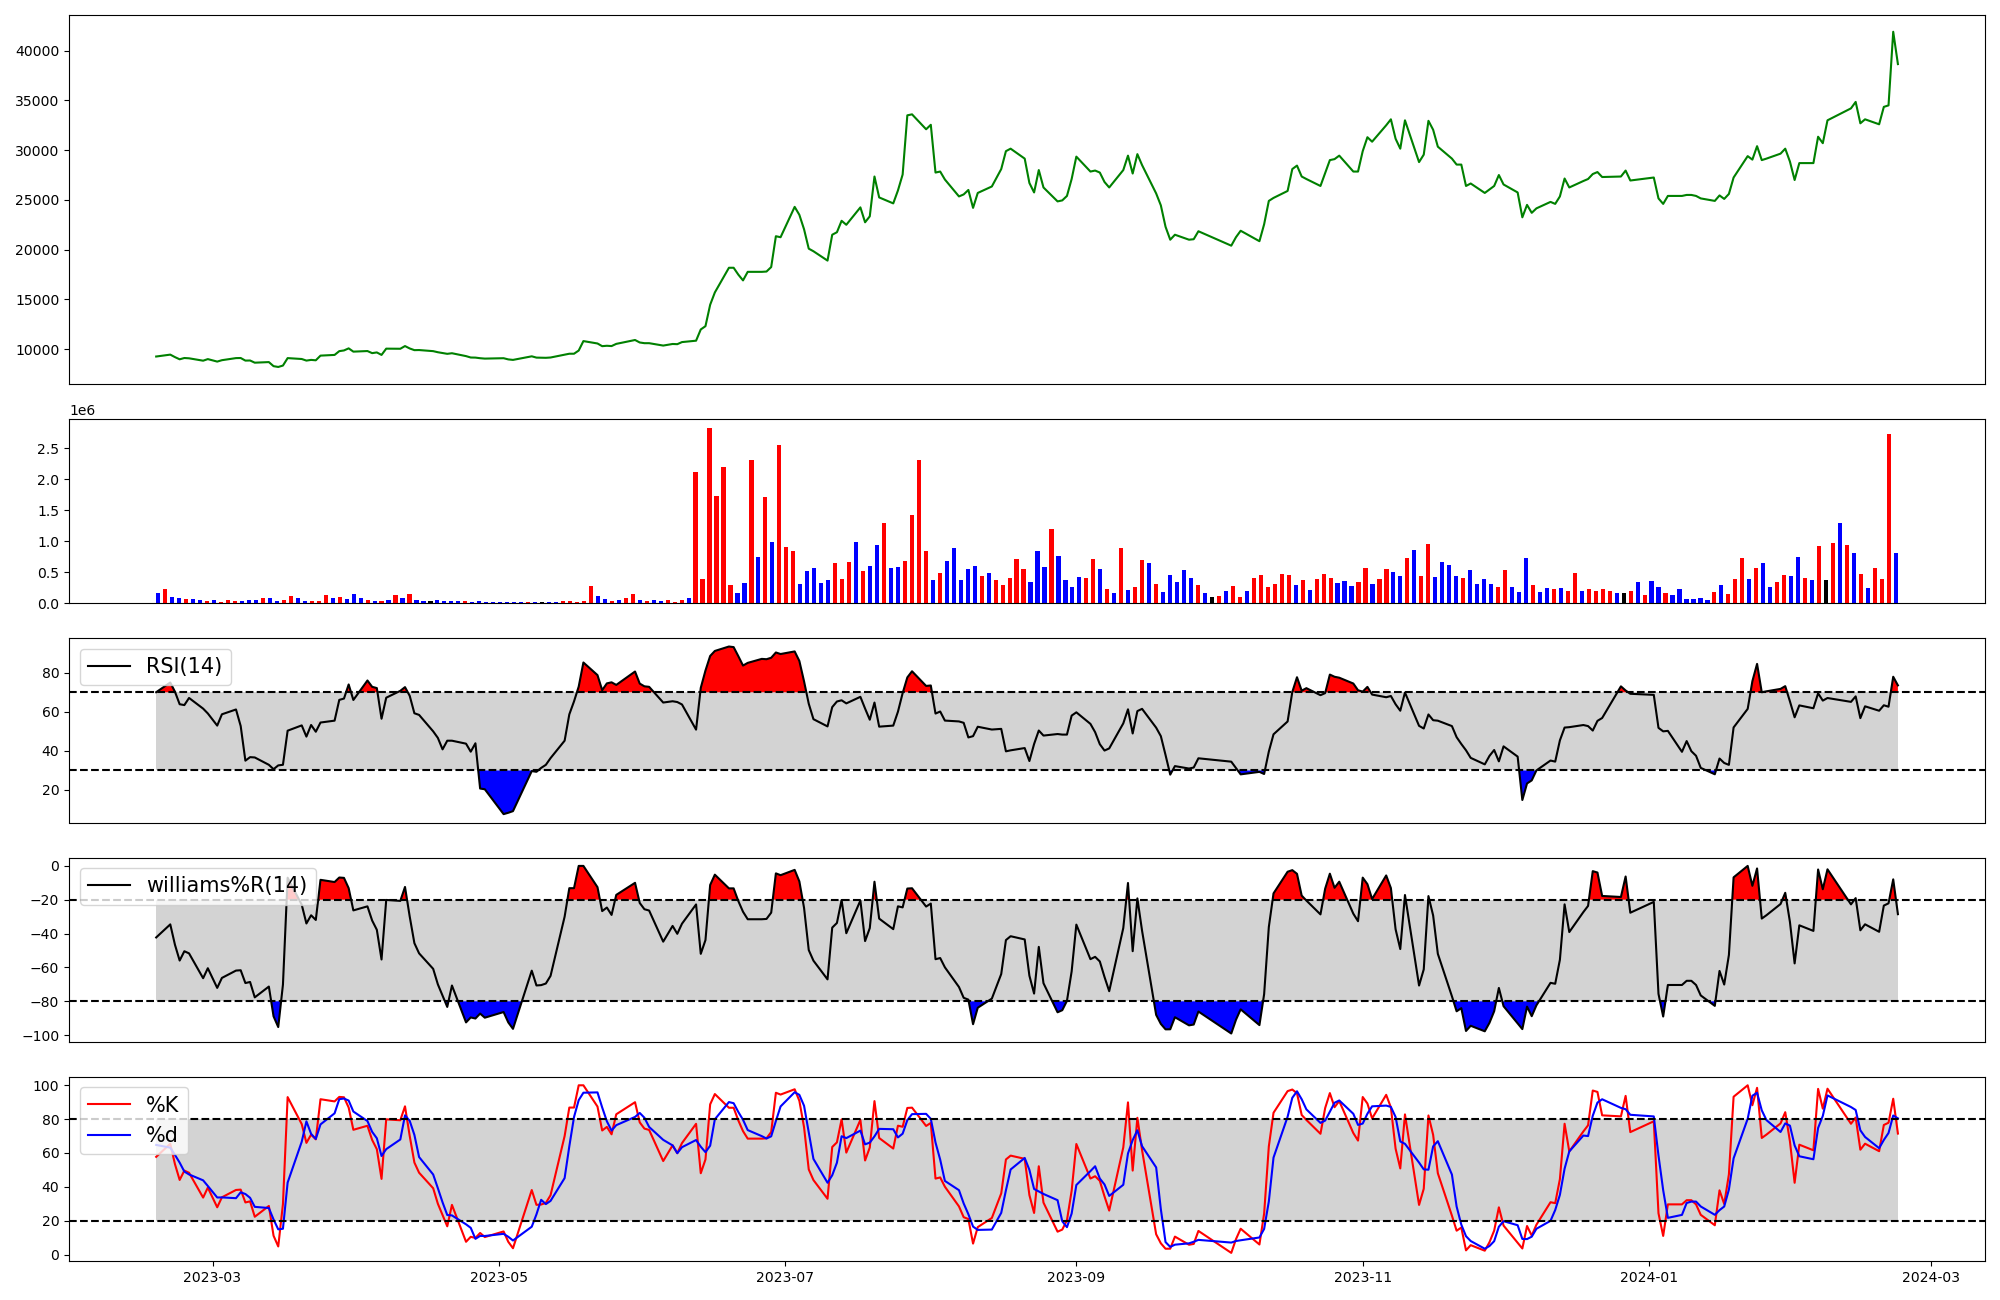Click the tallest red volume bar at far right
Image resolution: width=2000 pixels, height=1300 pixels.
click(1888, 518)
